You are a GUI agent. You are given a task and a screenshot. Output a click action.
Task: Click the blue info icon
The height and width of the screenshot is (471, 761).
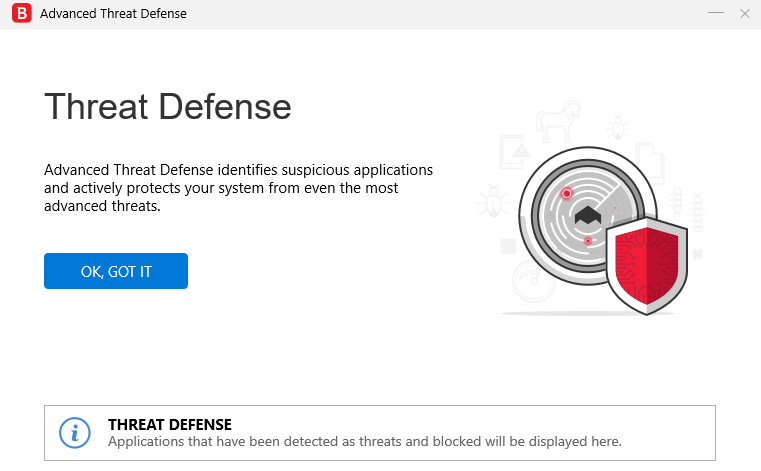pos(75,433)
